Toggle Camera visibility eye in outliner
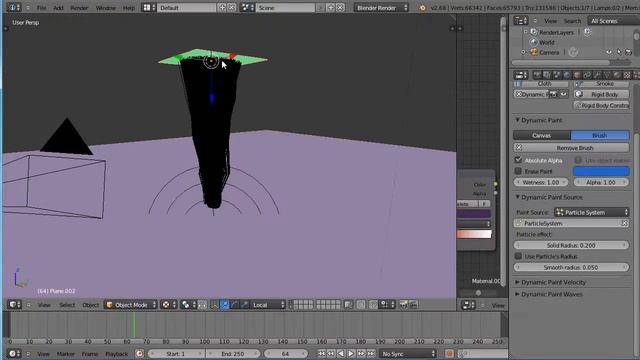The width and height of the screenshot is (640, 360). [x=609, y=52]
